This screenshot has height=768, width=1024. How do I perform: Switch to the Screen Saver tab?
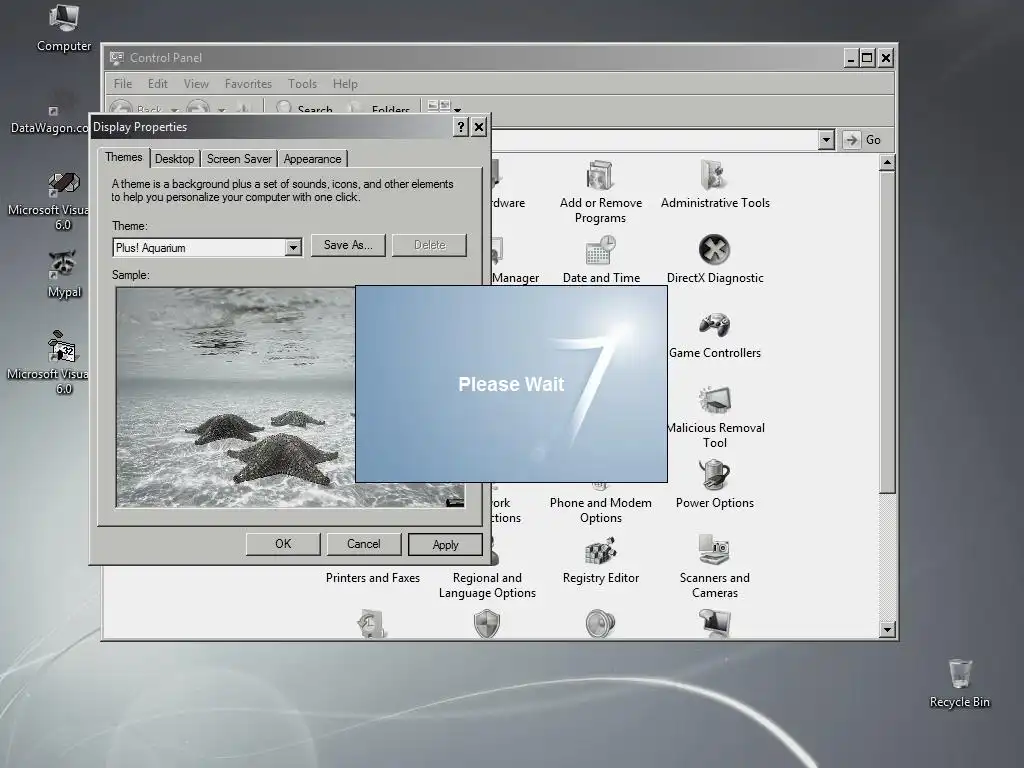[239, 159]
